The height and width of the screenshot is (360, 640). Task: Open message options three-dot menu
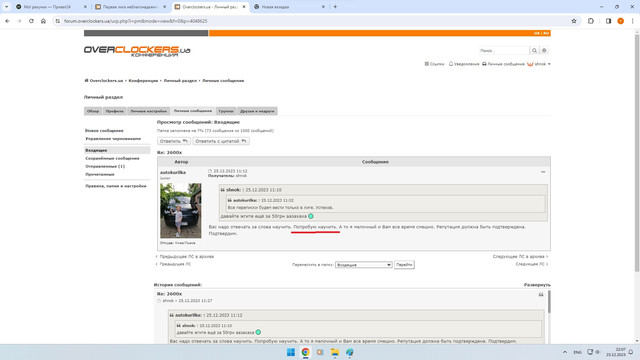tap(543, 172)
